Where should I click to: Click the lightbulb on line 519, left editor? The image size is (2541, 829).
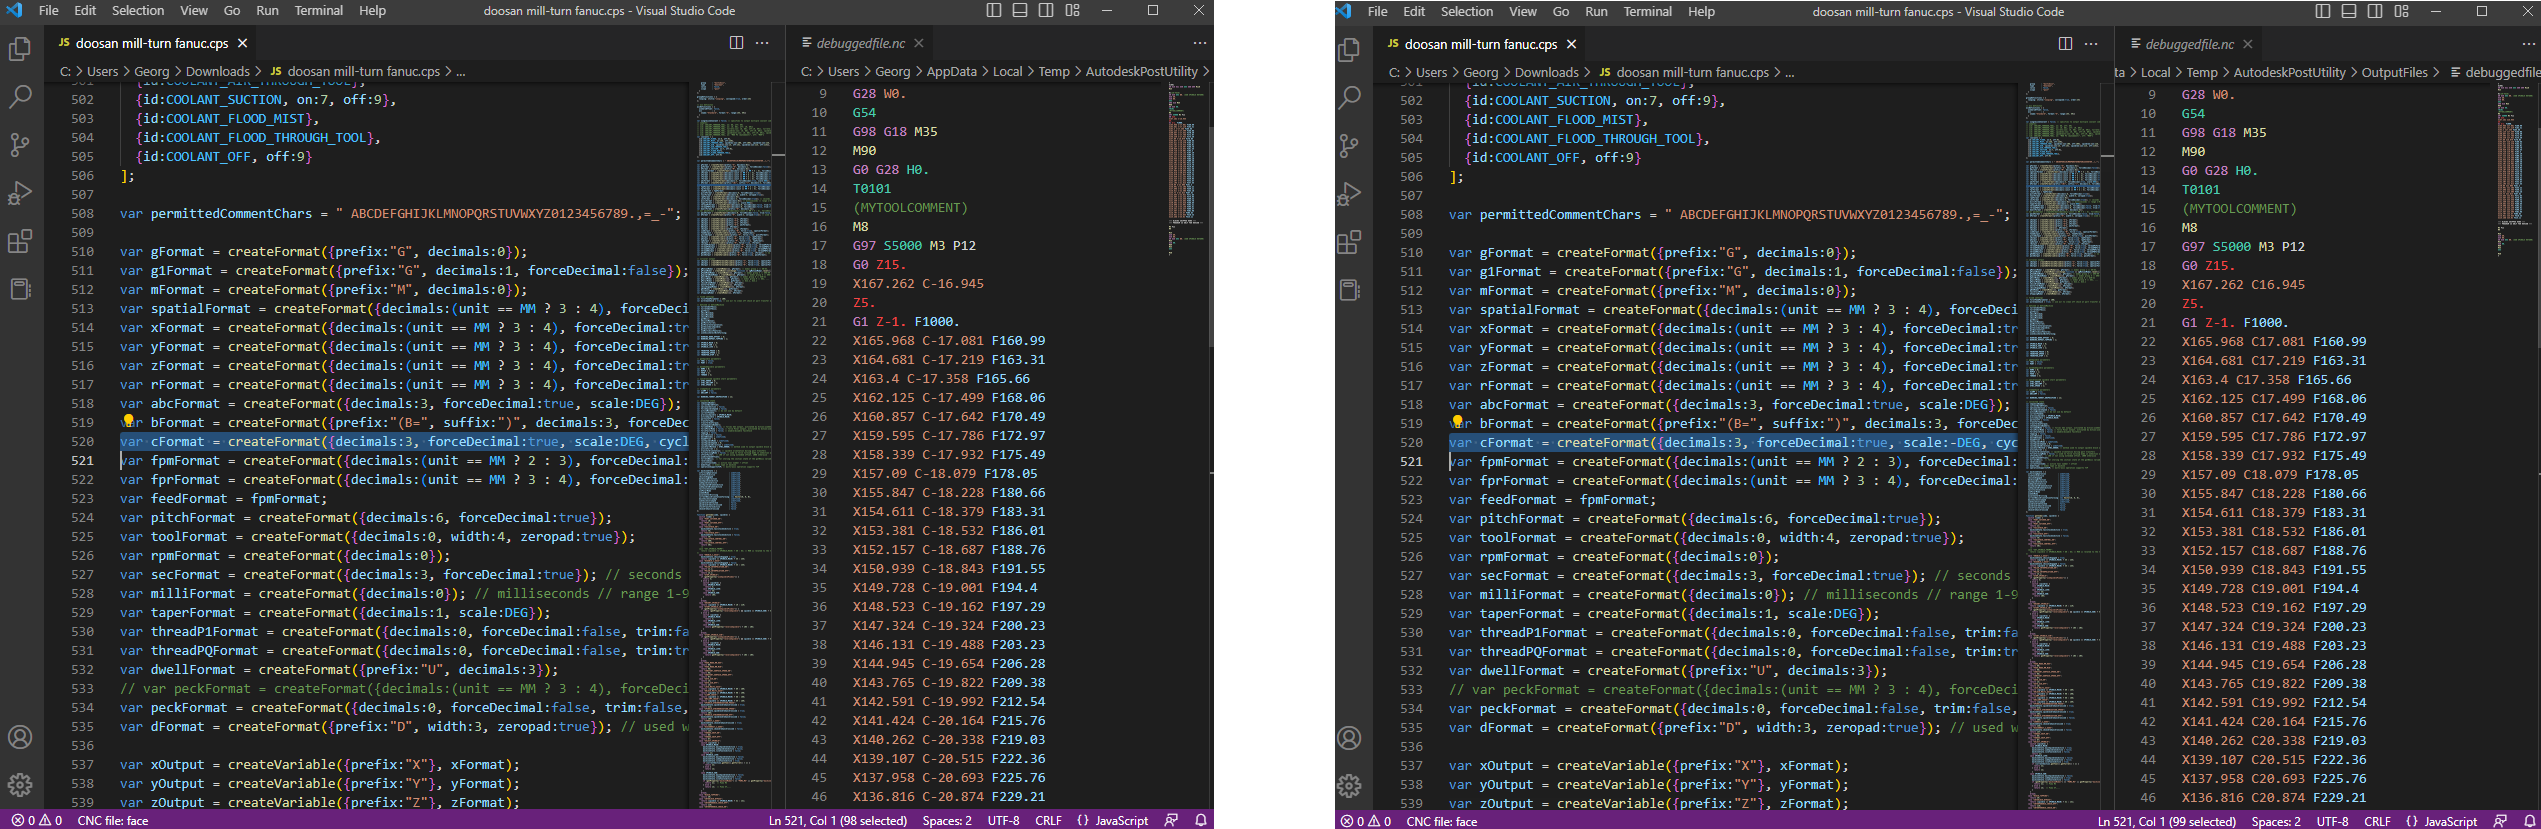tap(129, 421)
